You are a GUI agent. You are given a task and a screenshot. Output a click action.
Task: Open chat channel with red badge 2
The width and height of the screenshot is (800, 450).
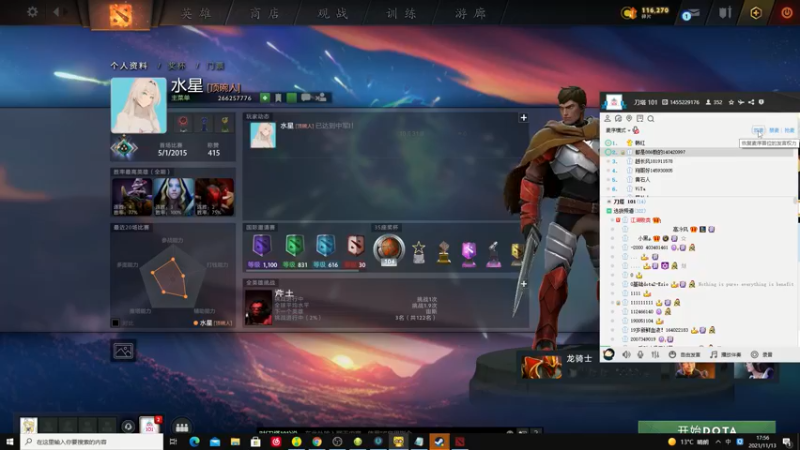[150, 426]
